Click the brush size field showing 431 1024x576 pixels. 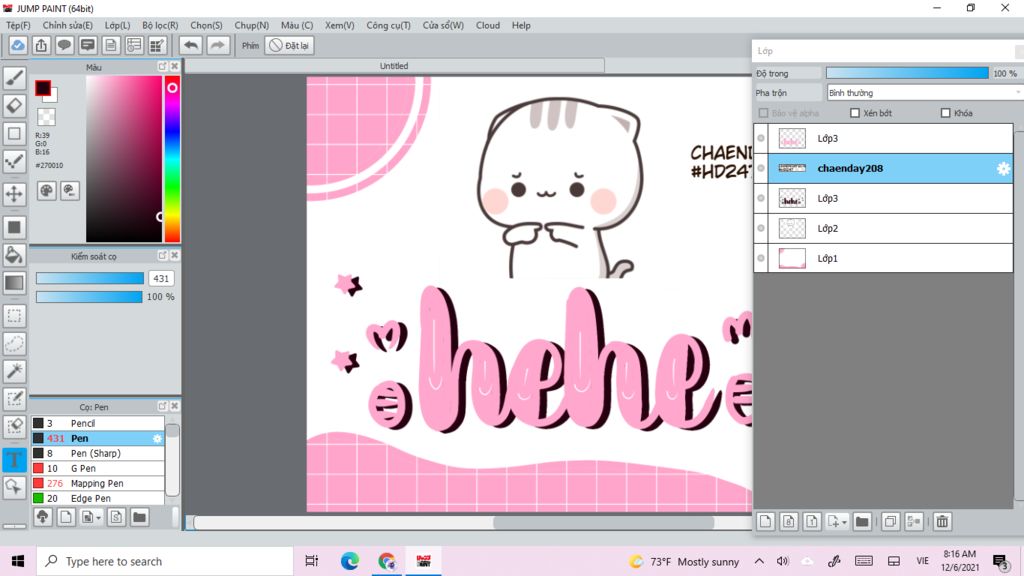coord(161,278)
